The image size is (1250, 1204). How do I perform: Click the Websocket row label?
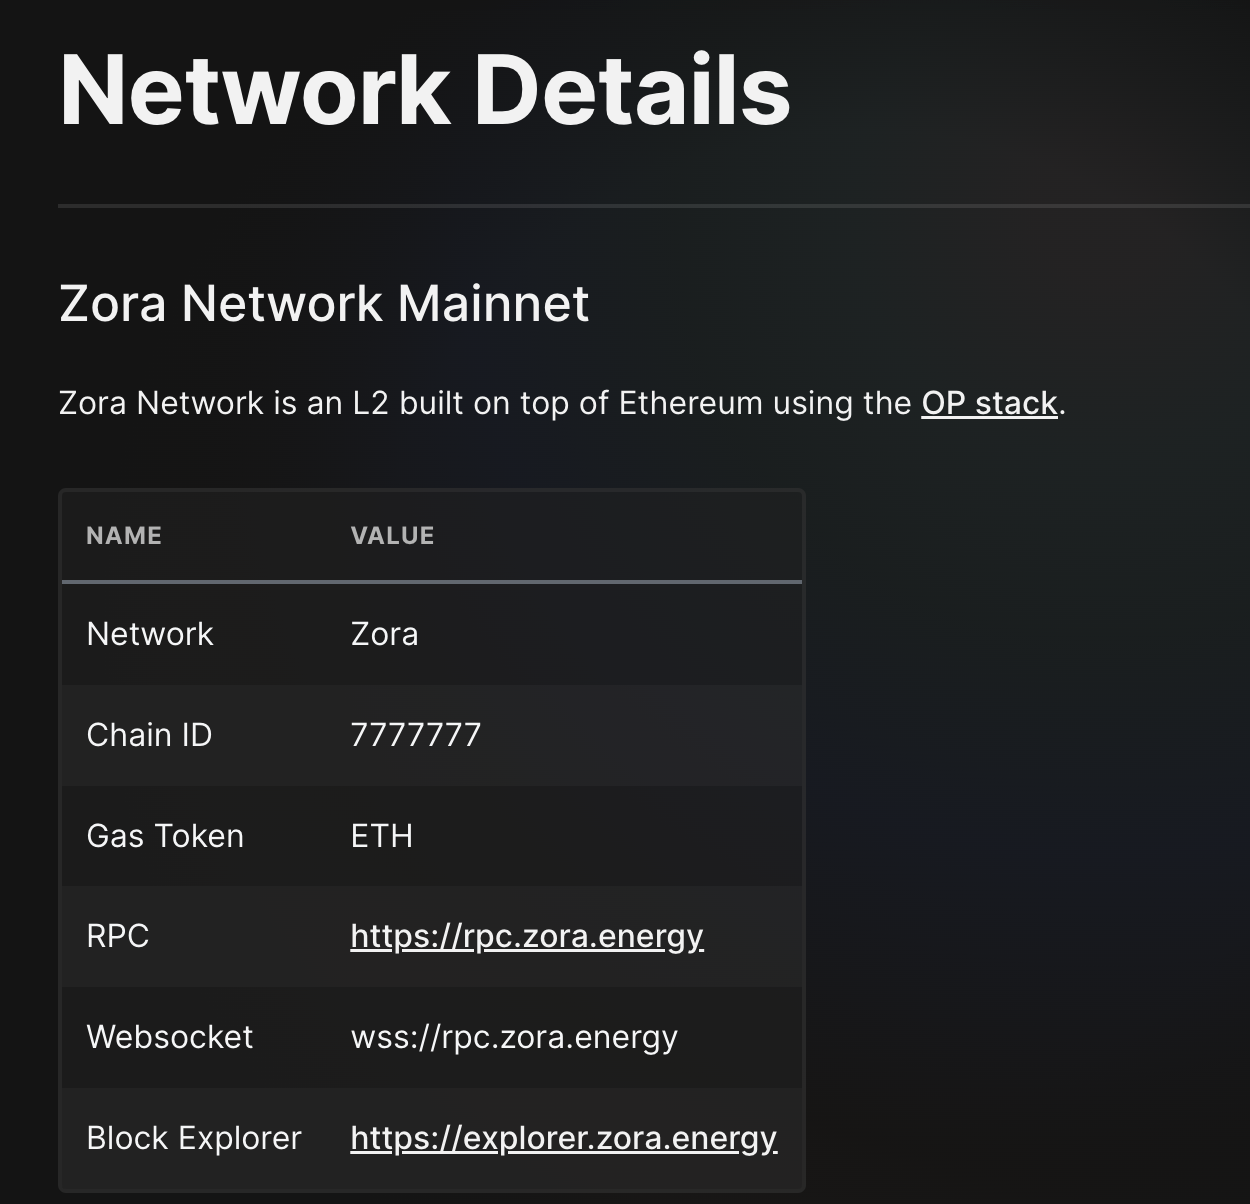pyautogui.click(x=169, y=1038)
